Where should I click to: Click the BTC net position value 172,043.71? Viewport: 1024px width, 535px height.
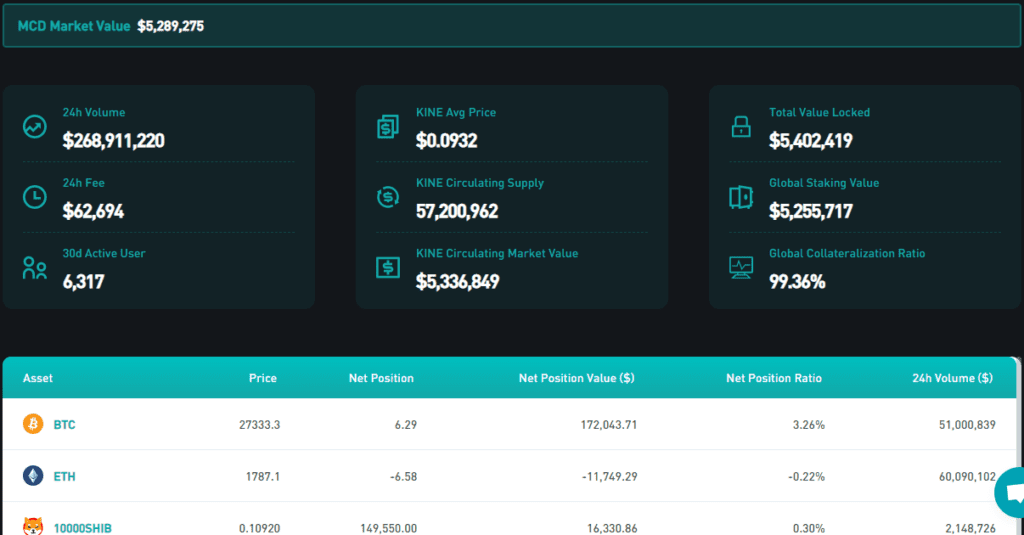click(x=609, y=425)
